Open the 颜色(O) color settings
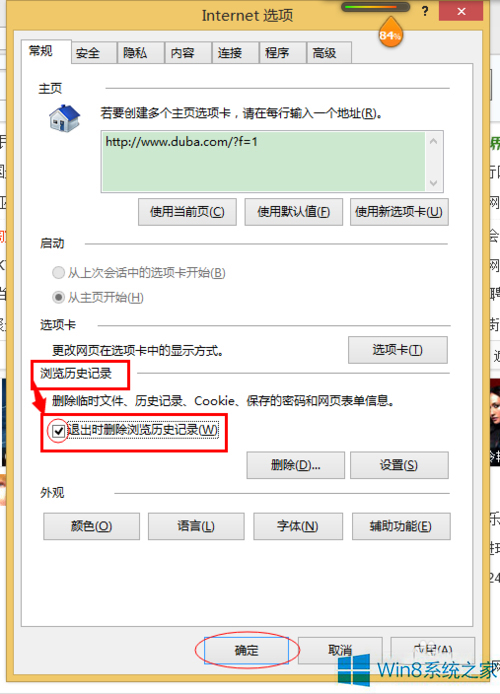 pyautogui.click(x=92, y=526)
